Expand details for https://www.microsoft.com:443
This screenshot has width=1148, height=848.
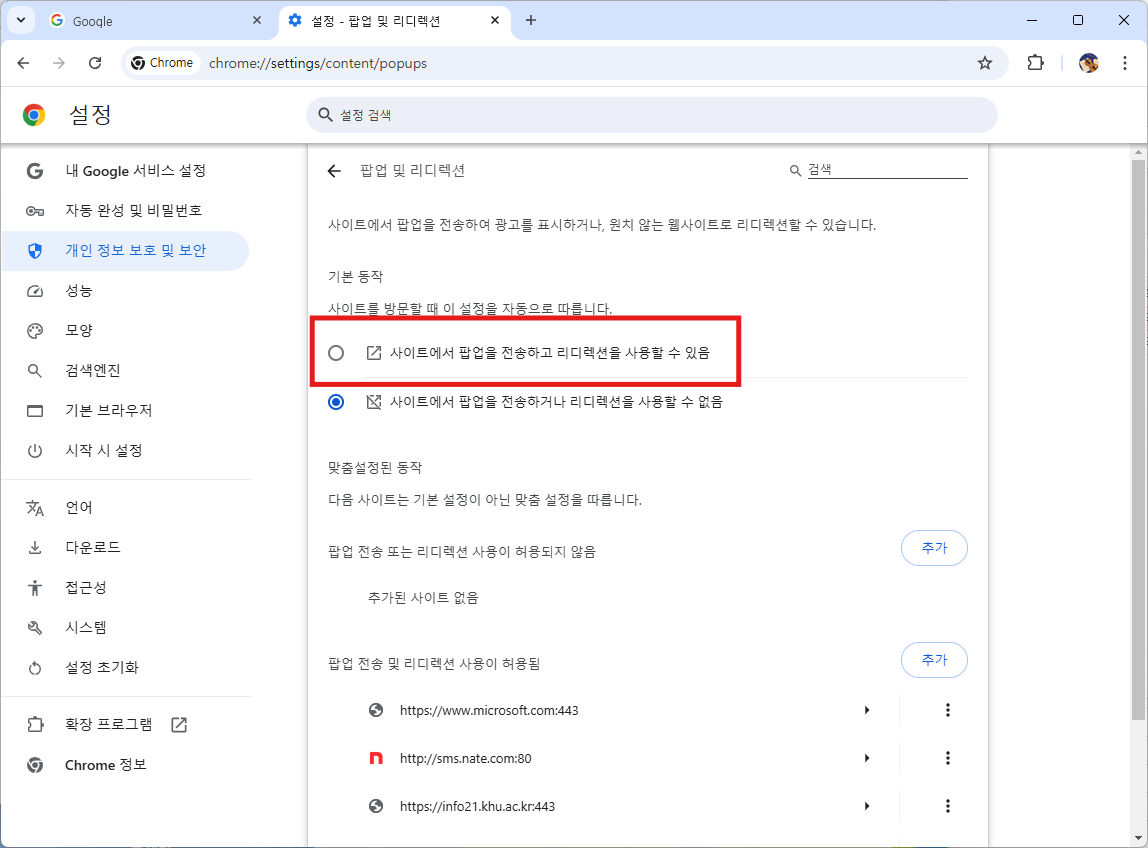[867, 710]
